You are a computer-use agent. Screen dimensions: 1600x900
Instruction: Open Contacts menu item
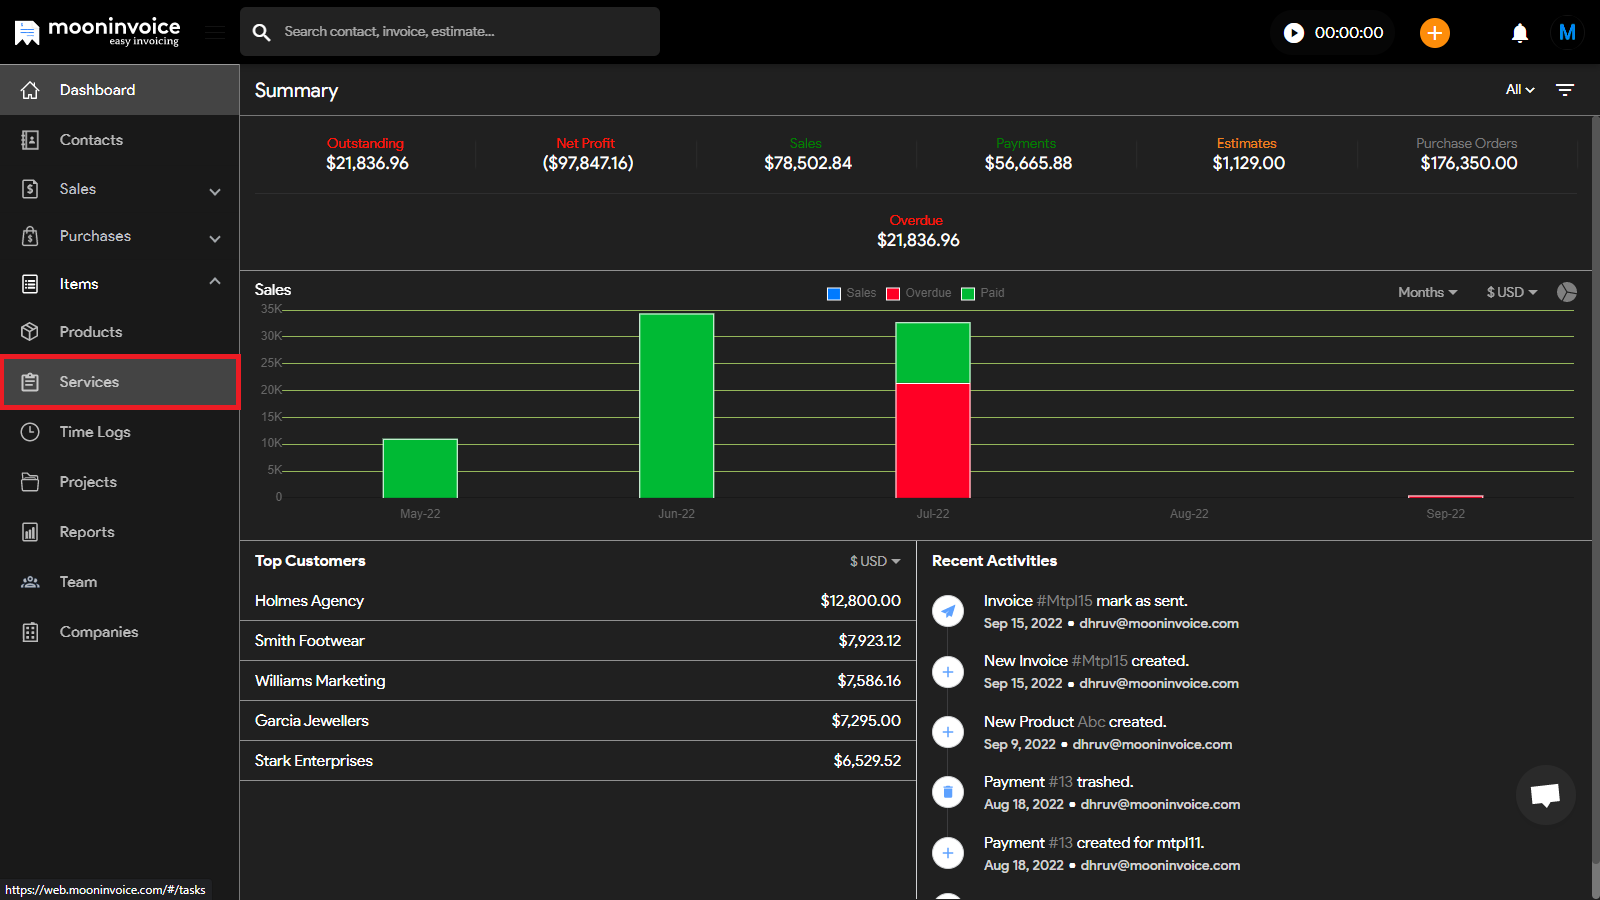[120, 140]
